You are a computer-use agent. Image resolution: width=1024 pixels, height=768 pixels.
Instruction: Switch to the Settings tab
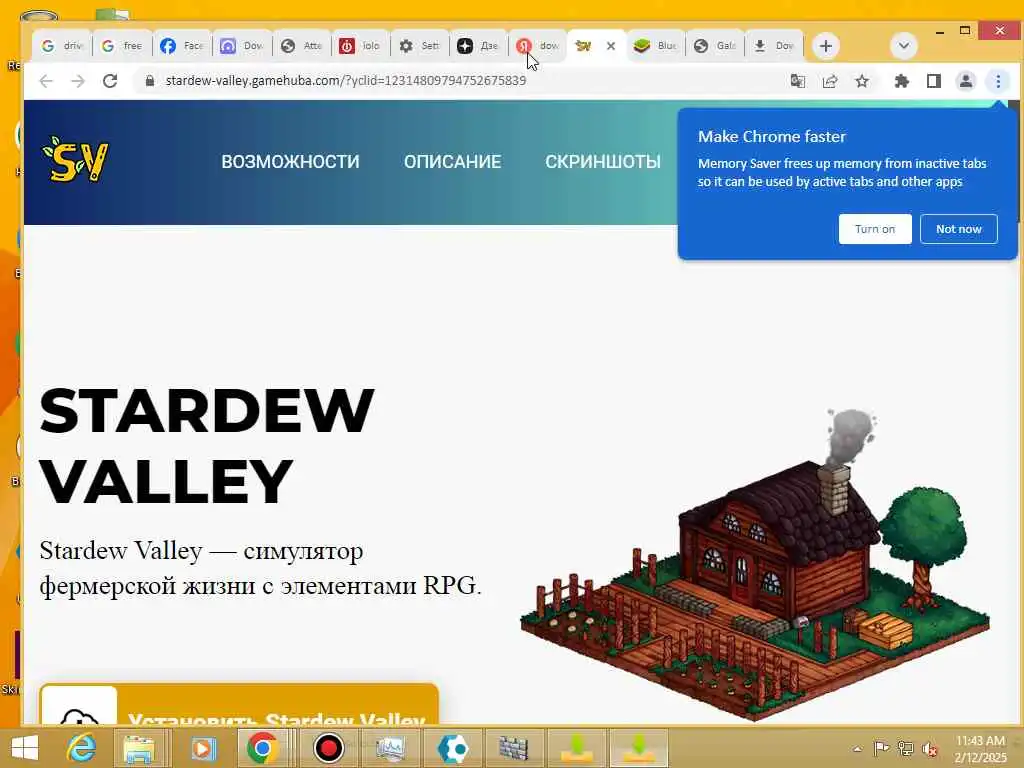click(420, 46)
